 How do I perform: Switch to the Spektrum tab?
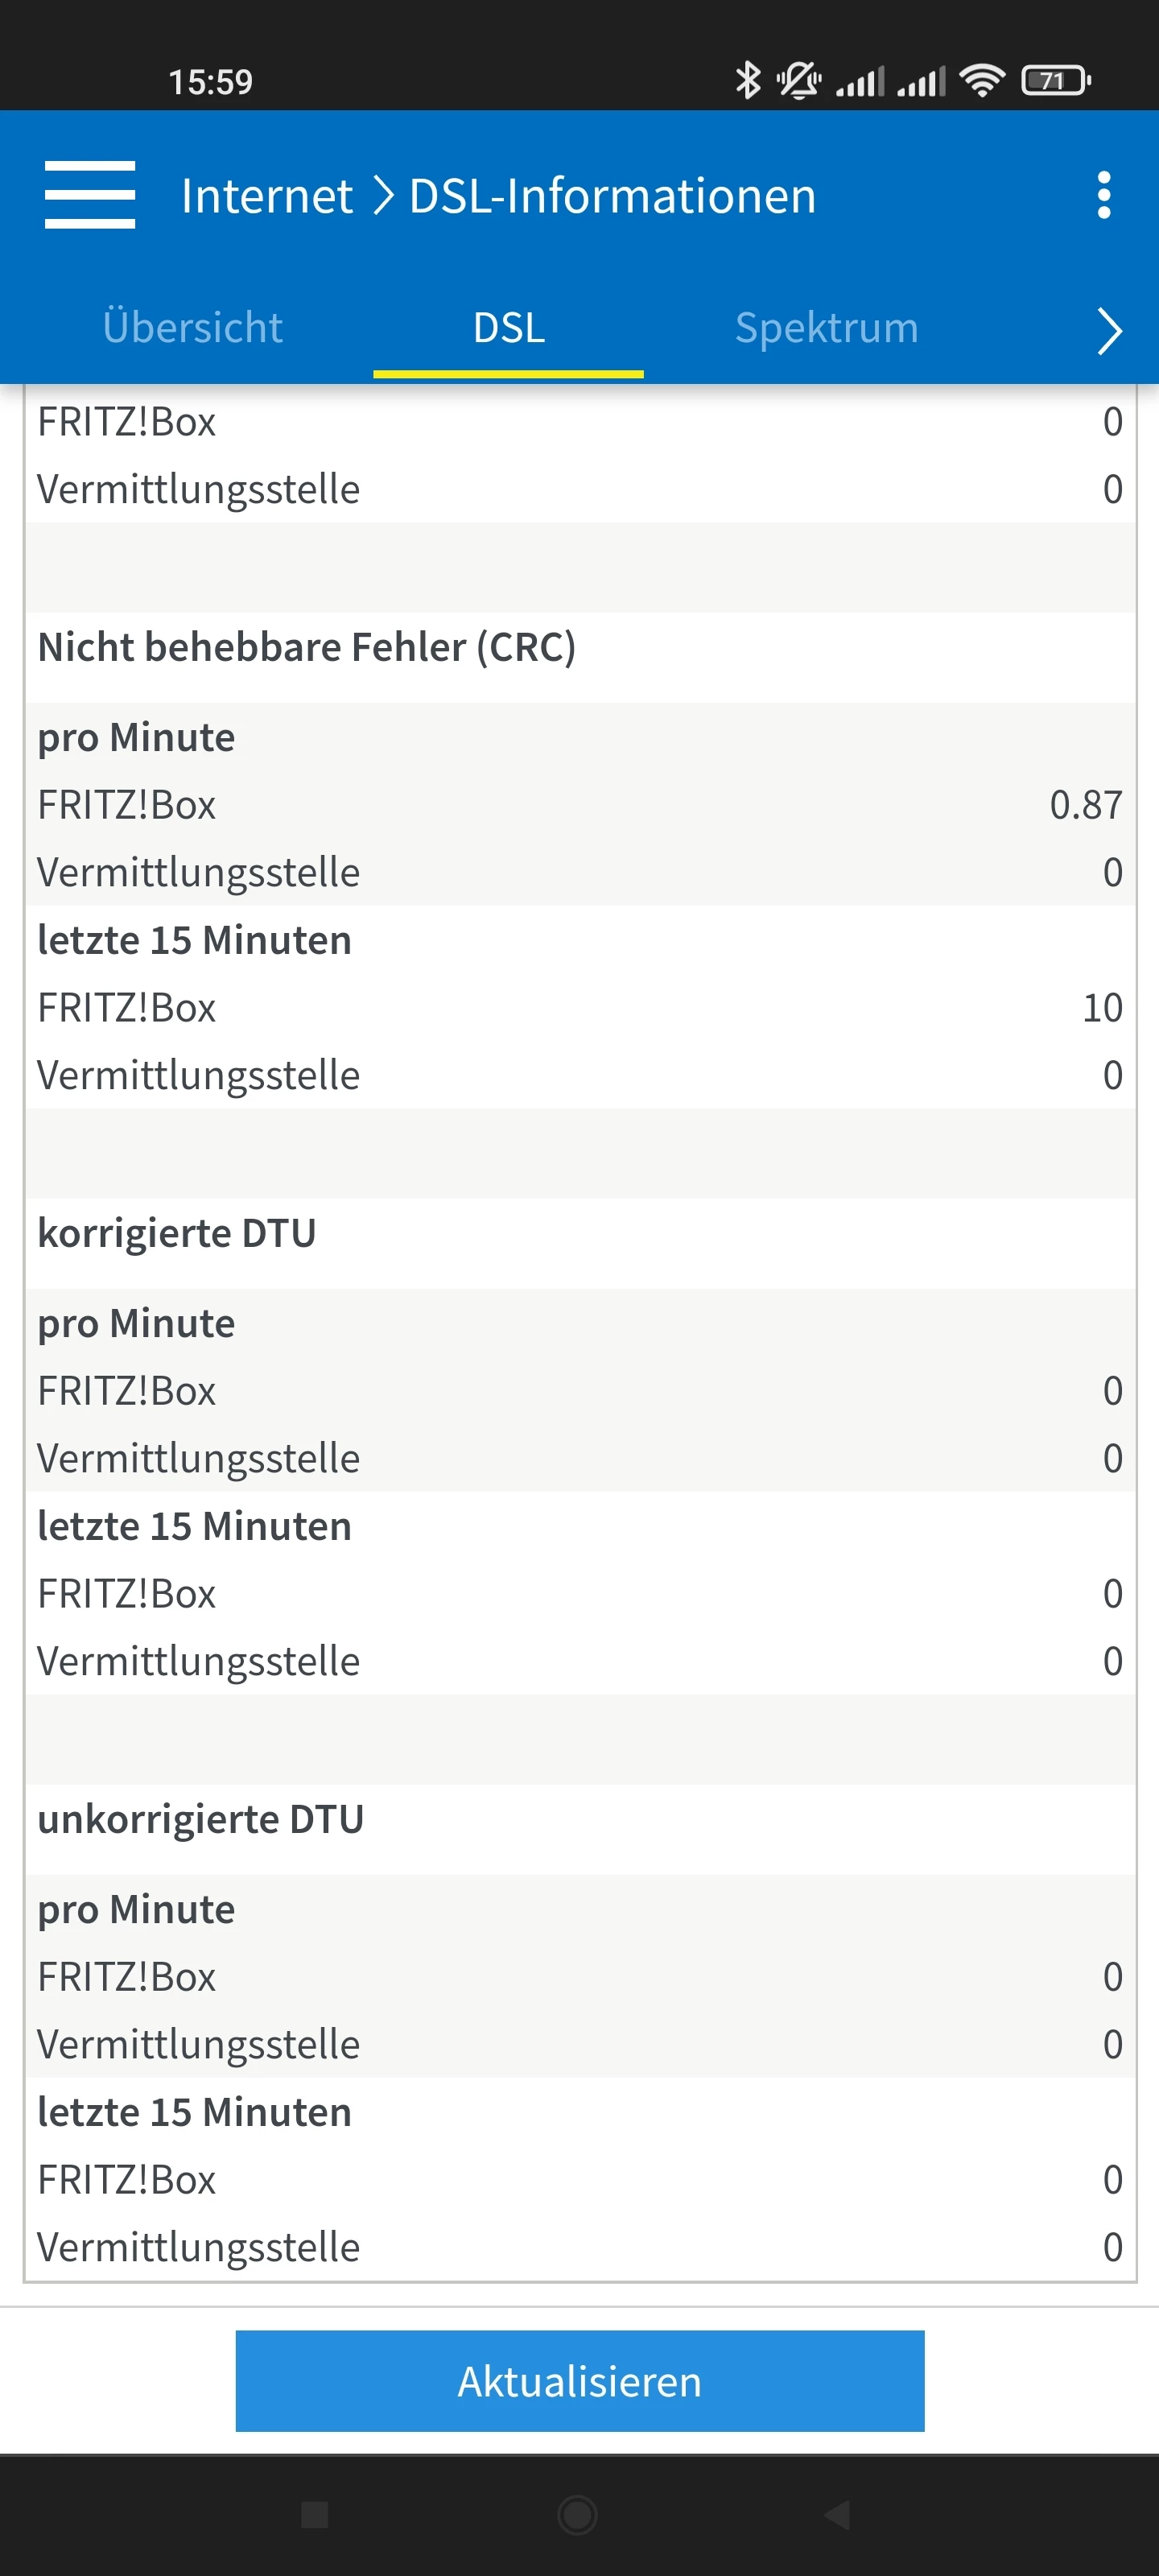(x=826, y=328)
